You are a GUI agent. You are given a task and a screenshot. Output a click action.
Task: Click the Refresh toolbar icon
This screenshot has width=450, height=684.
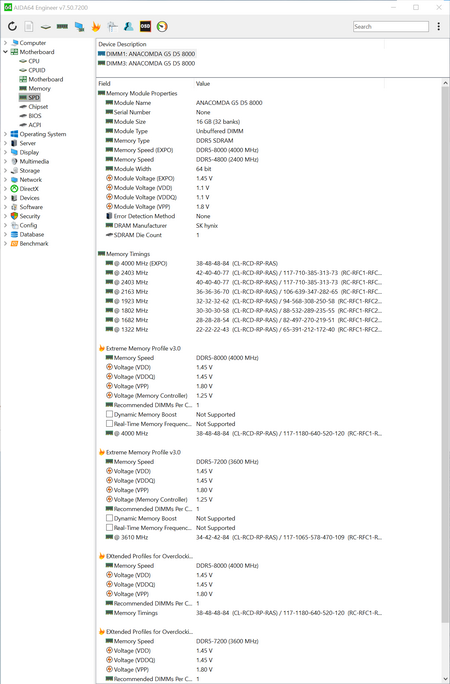[12, 27]
